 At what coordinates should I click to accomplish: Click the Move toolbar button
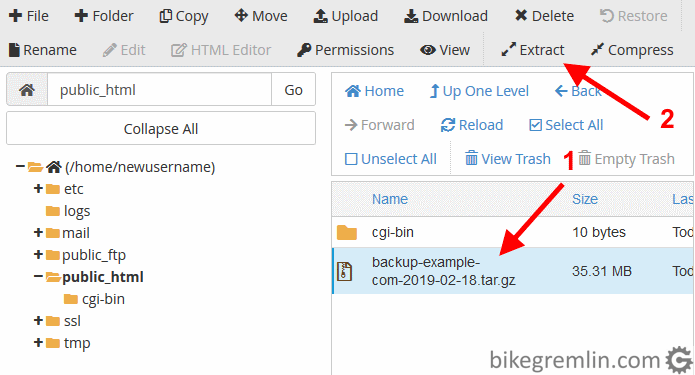pyautogui.click(x=261, y=16)
